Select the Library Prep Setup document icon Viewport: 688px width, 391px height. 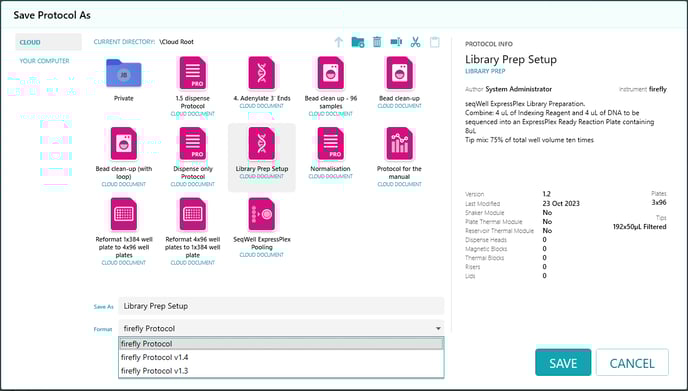click(262, 143)
